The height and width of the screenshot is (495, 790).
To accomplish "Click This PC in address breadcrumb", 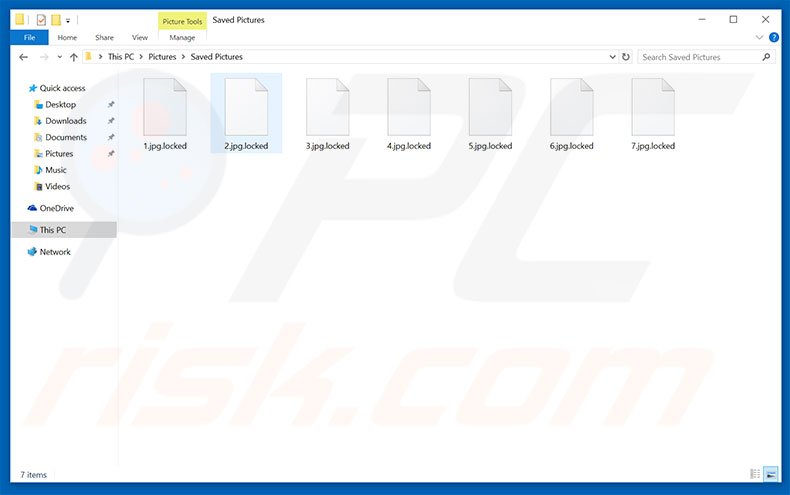I will [121, 57].
